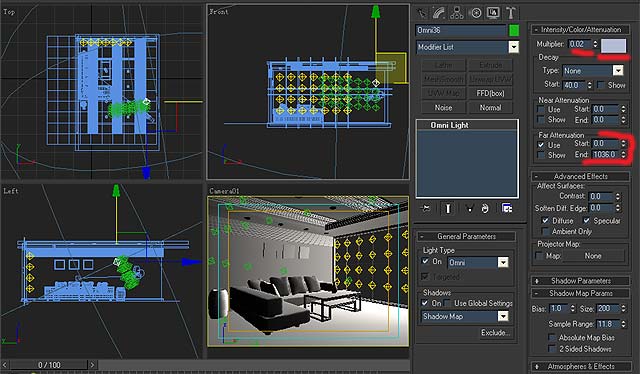Screen dimensions: 640x374
Task: Toggle Far Attenuation Use checkbox
Action: [x=541, y=145]
